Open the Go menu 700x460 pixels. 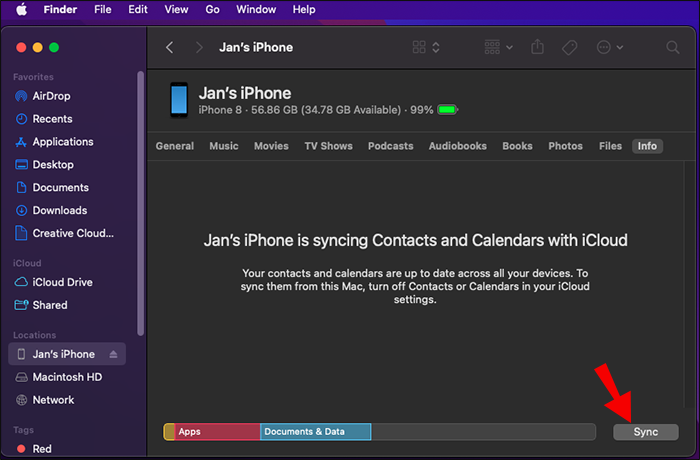pos(212,9)
